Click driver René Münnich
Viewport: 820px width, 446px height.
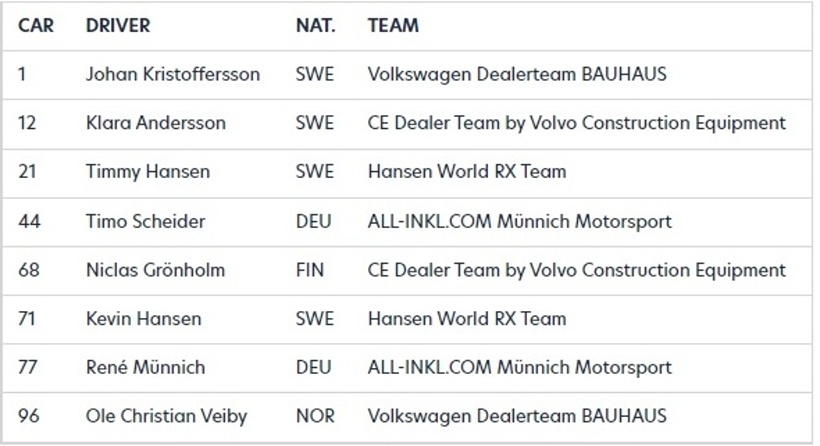tap(145, 367)
